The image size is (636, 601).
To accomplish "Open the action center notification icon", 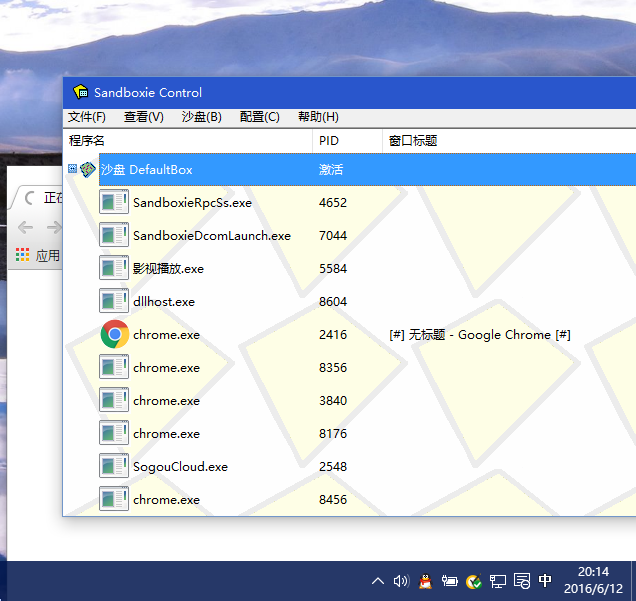I will pos(522,581).
